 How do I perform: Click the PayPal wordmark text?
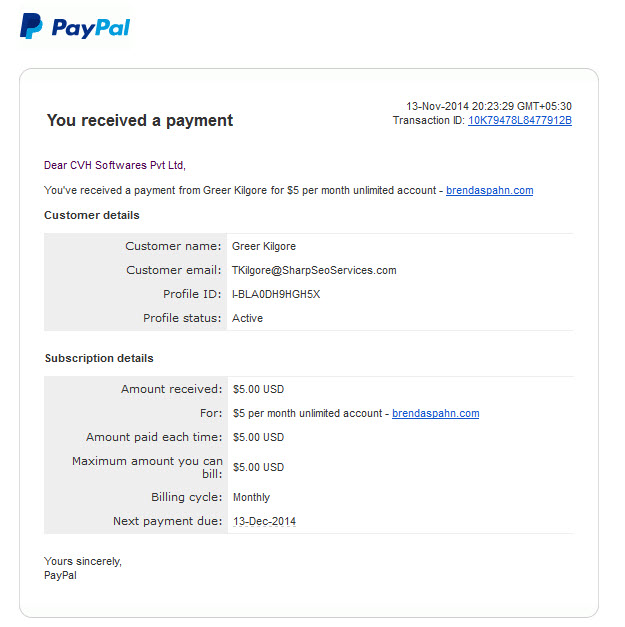pos(91,28)
